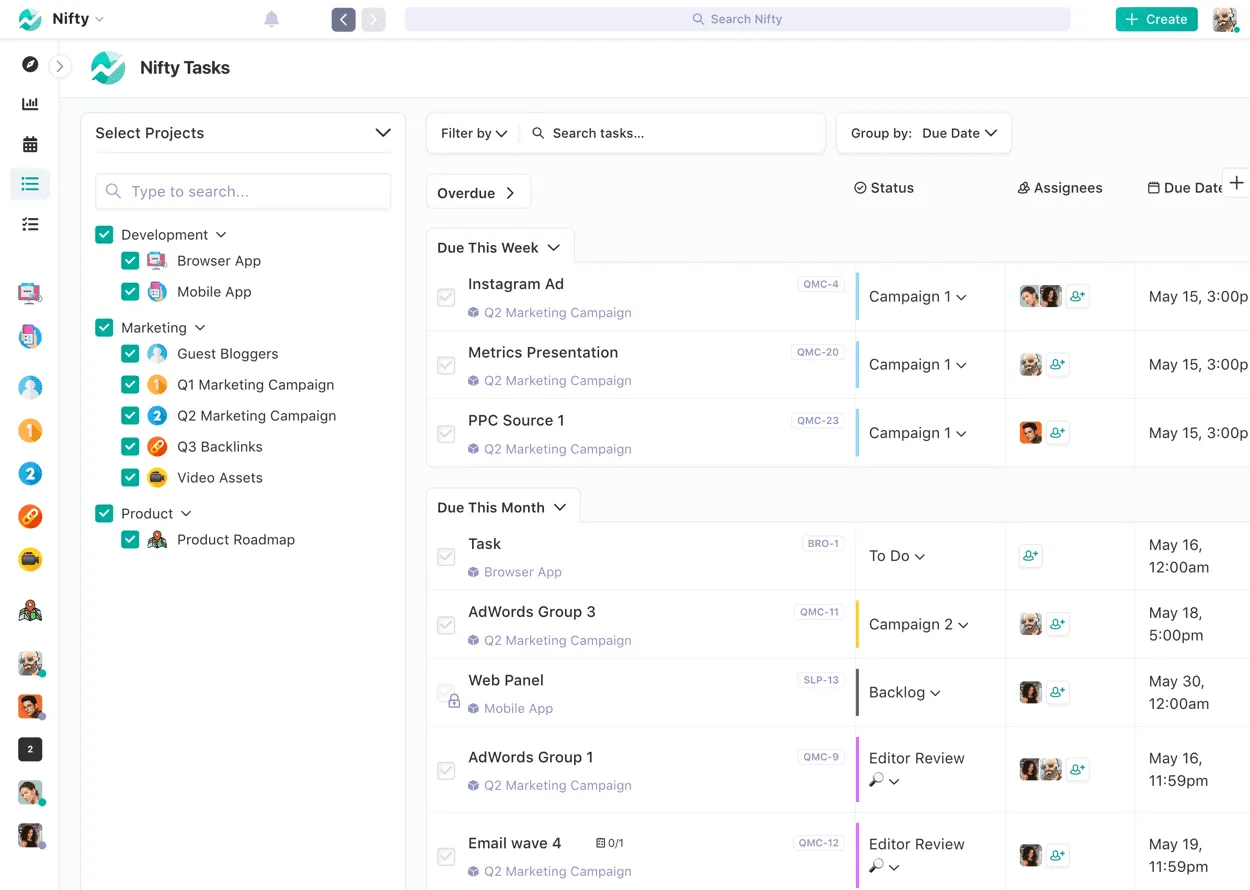The width and height of the screenshot is (1250, 890).
Task: Click the notification bell icon
Action: 271,18
